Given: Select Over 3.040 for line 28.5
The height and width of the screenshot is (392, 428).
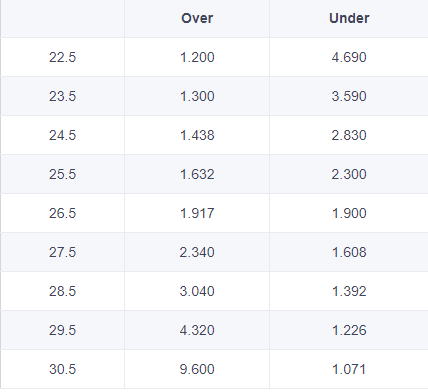Looking at the screenshot, I should [197, 291].
